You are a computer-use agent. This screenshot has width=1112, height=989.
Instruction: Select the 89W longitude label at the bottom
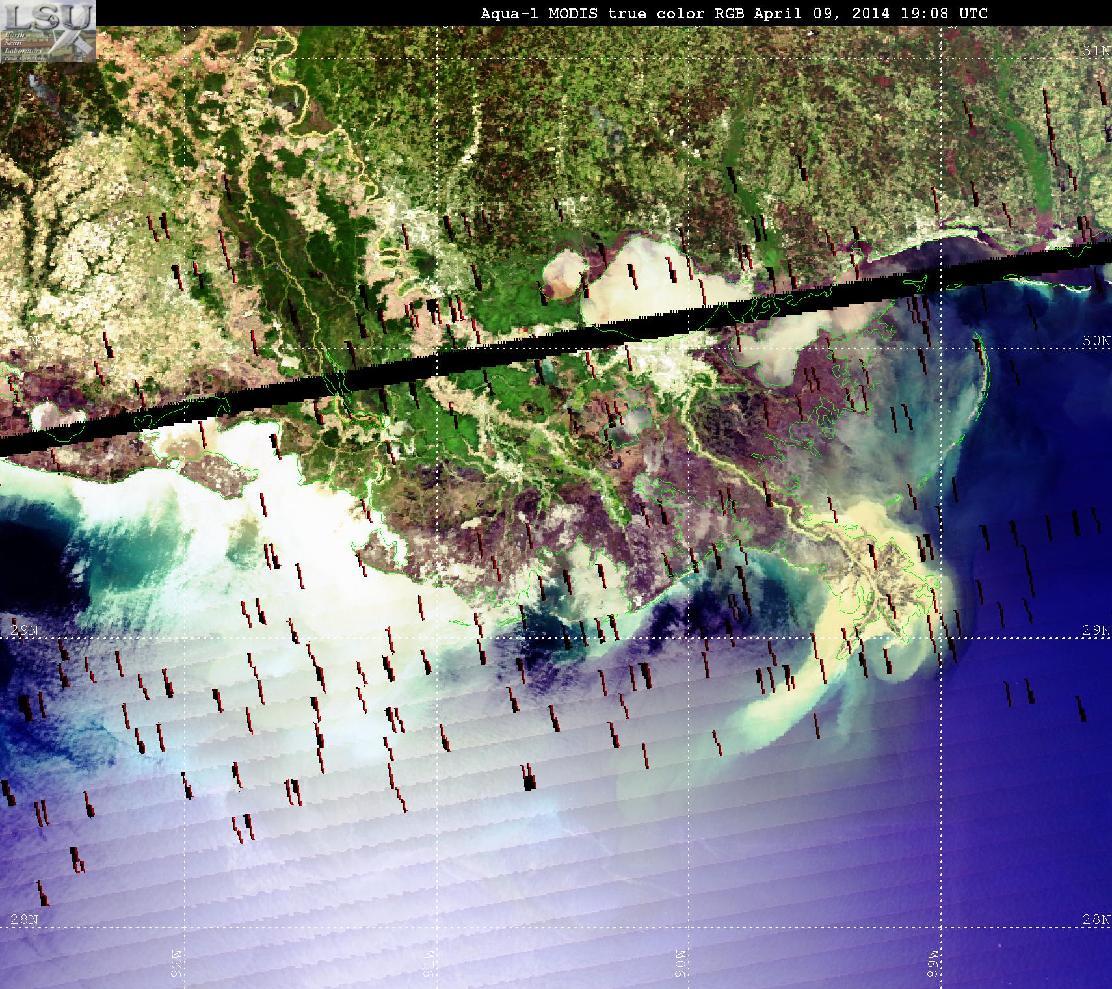pyautogui.click(x=933, y=962)
